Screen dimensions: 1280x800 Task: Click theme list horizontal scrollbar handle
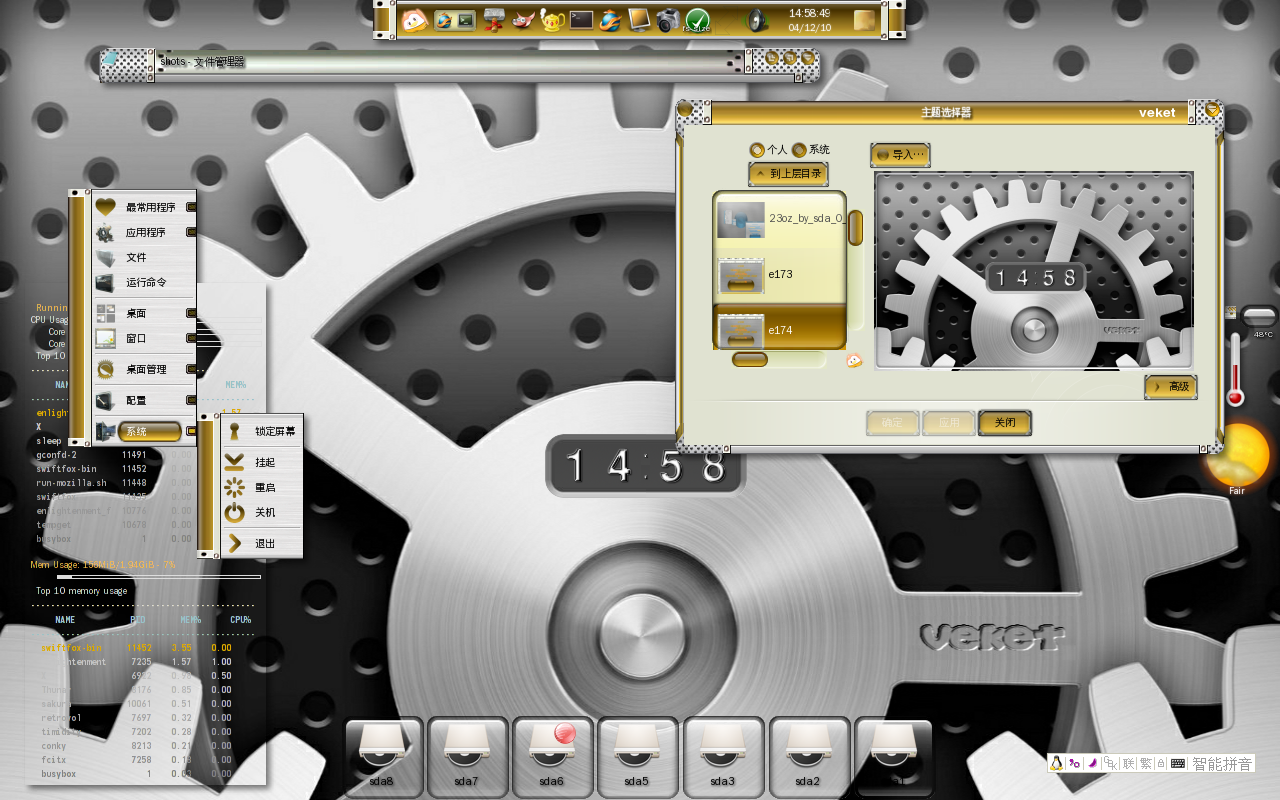click(x=750, y=359)
